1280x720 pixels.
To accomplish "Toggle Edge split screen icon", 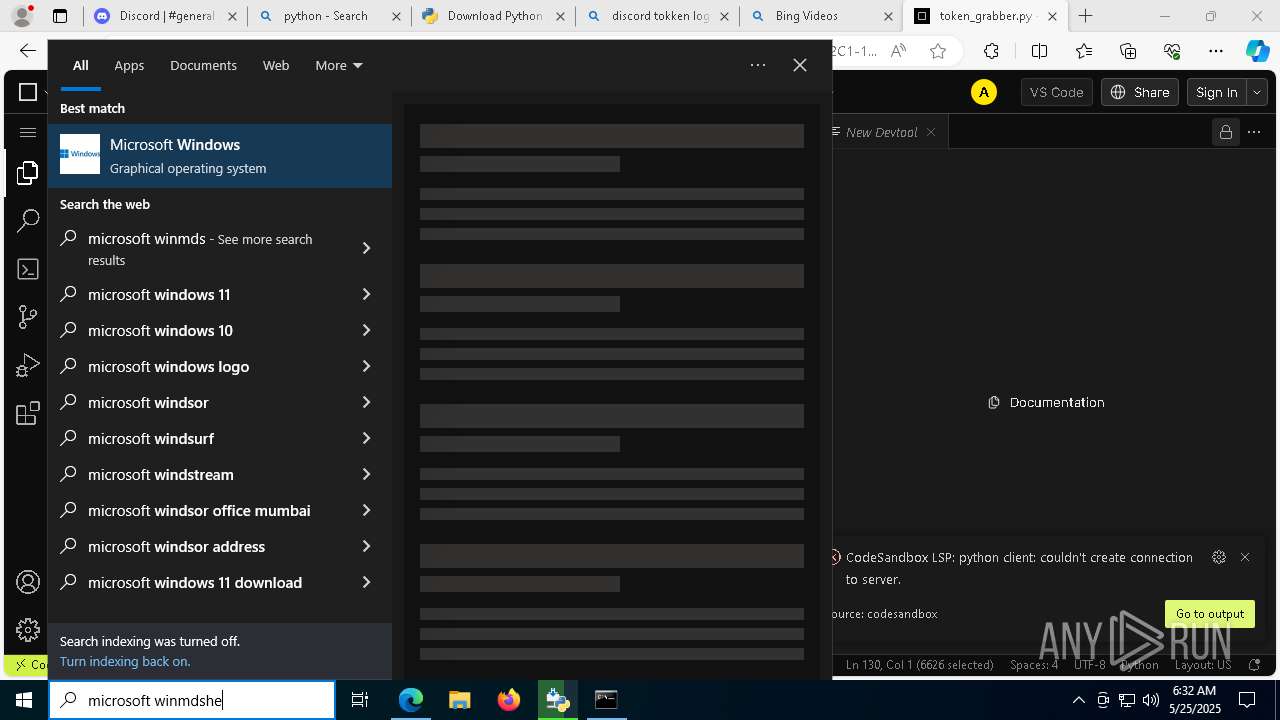I will coord(1039,51).
